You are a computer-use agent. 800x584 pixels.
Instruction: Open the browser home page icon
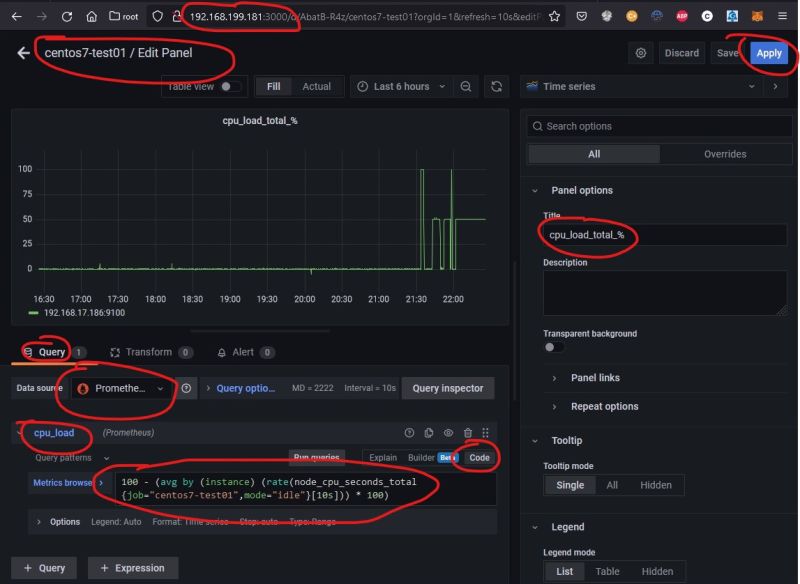point(91,16)
